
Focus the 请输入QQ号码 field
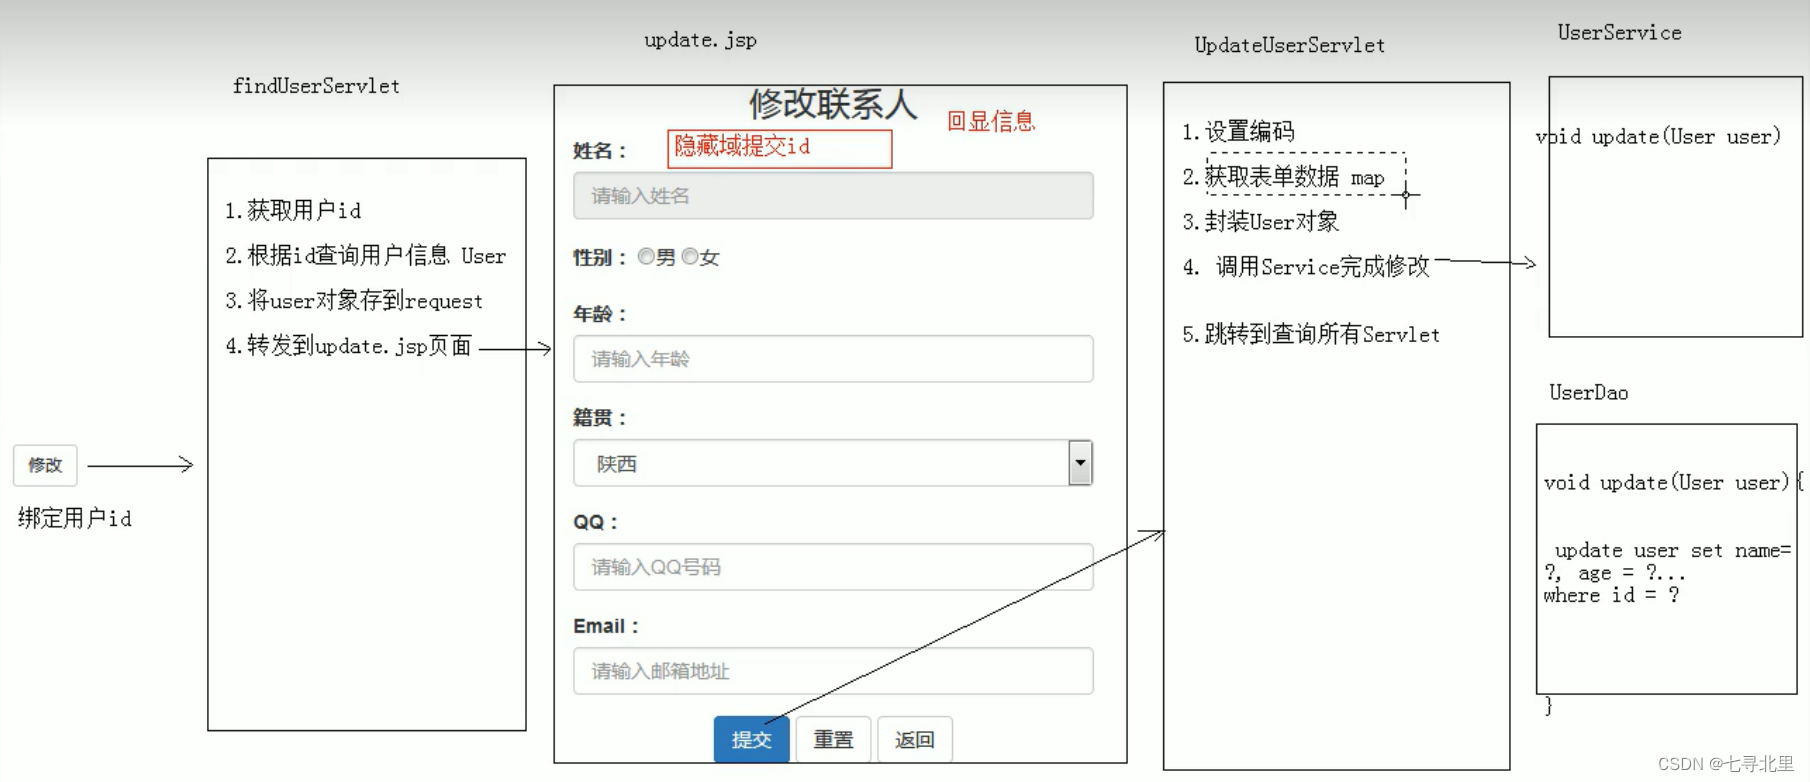coord(833,567)
